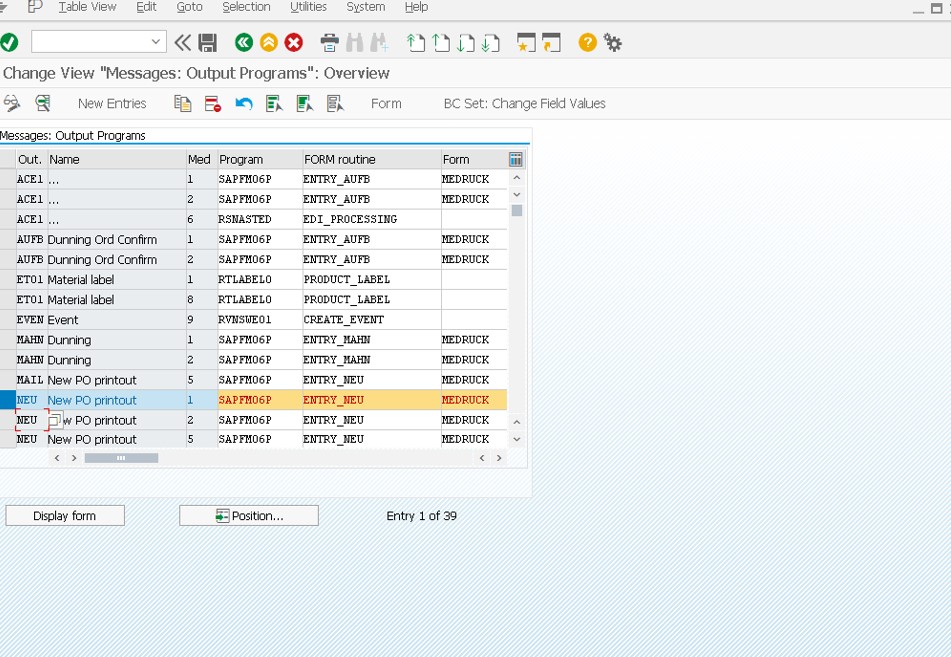This screenshot has height=657, width=951.
Task: Open the command field dropdown arrow
Action: 156,42
